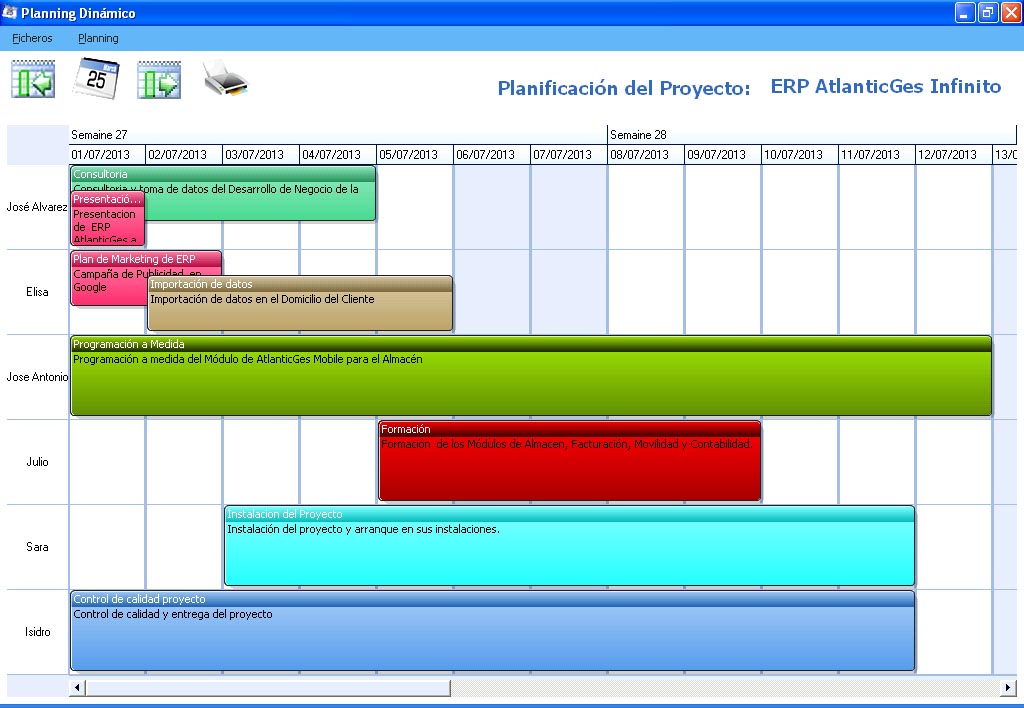Restore down the Planning Dinámico window
1024x708 pixels.
click(x=988, y=12)
